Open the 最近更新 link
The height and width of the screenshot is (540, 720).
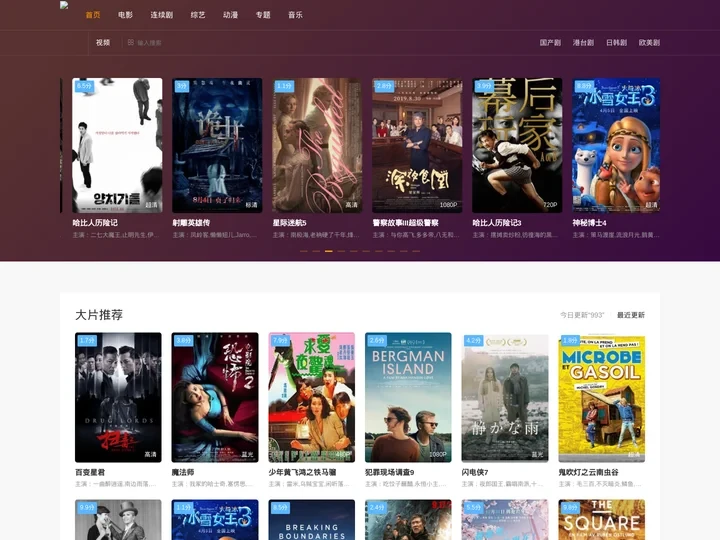pos(630,315)
